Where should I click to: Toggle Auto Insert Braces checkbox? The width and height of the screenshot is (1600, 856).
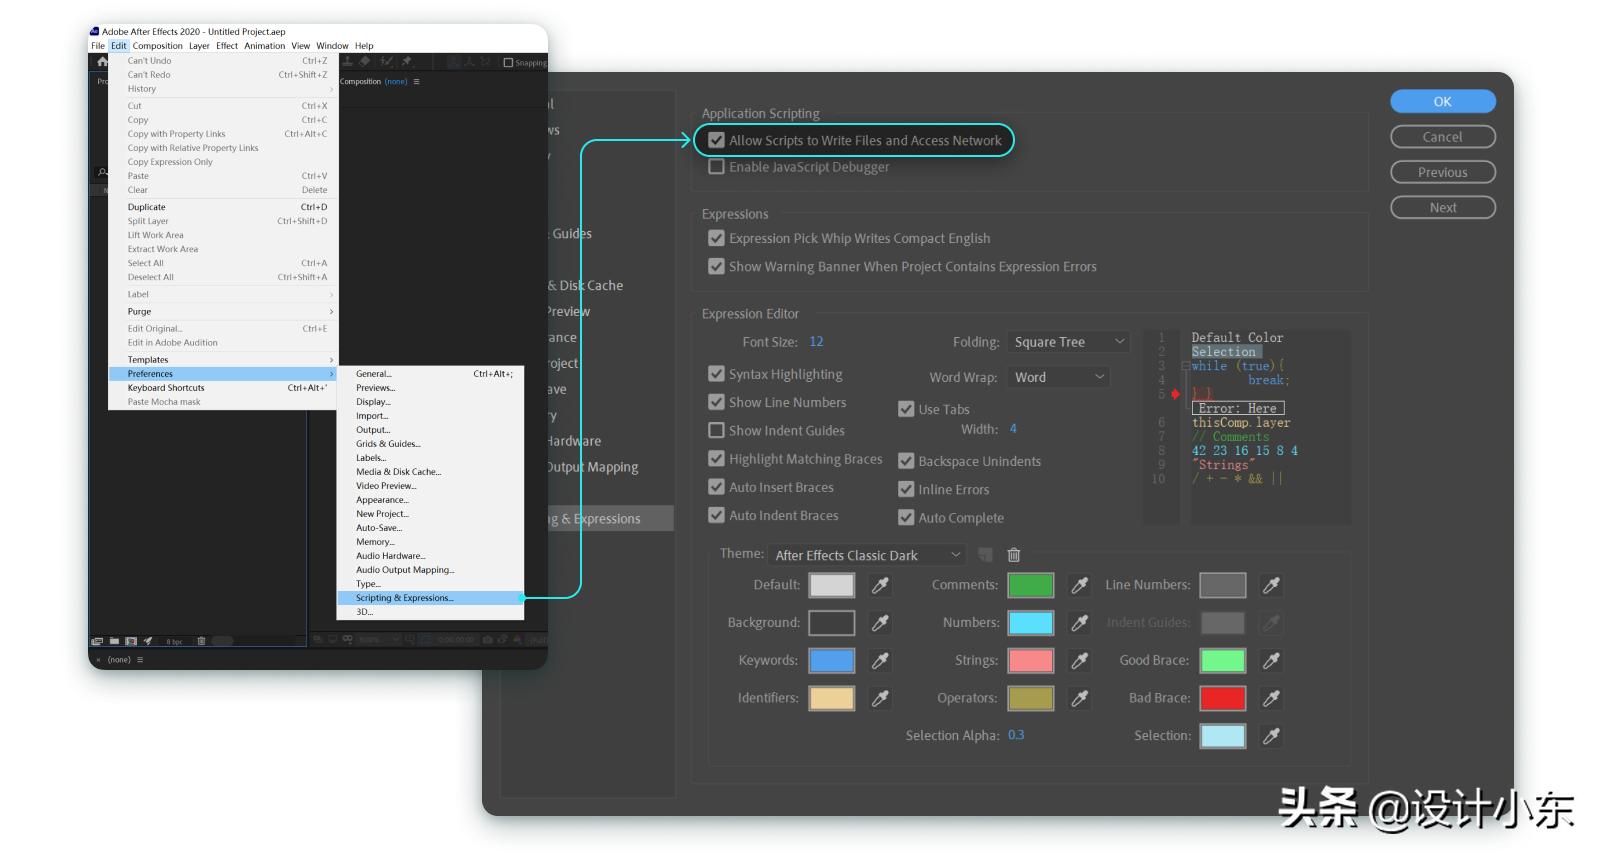pyautogui.click(x=716, y=487)
